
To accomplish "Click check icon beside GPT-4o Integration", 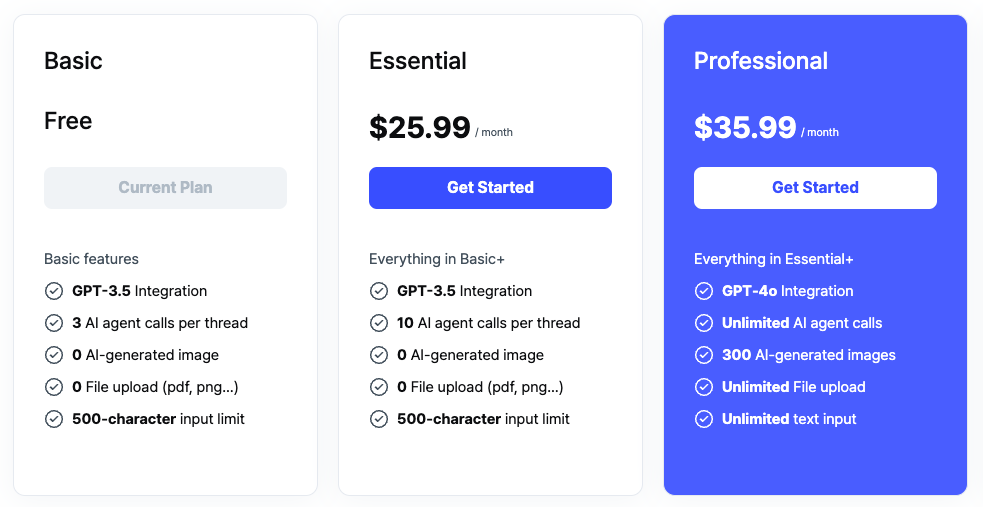I will point(704,291).
